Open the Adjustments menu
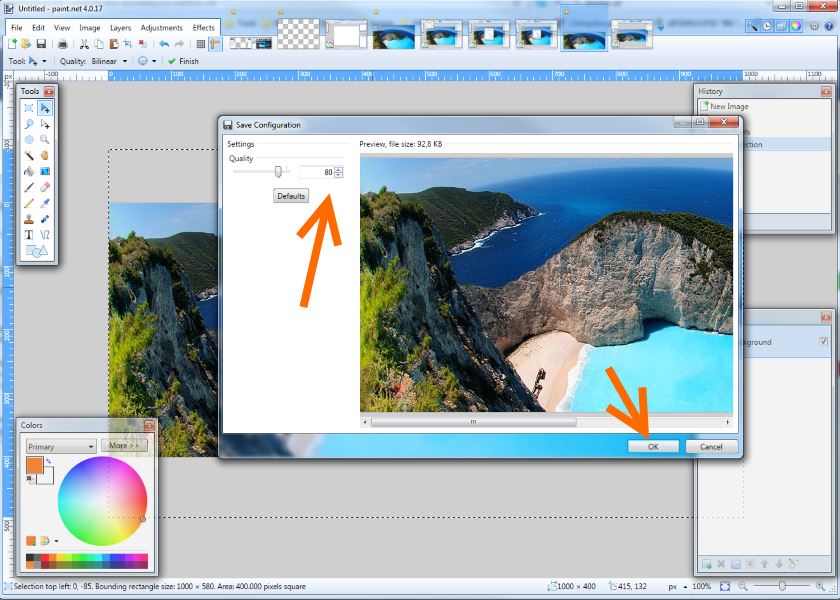 pos(161,27)
